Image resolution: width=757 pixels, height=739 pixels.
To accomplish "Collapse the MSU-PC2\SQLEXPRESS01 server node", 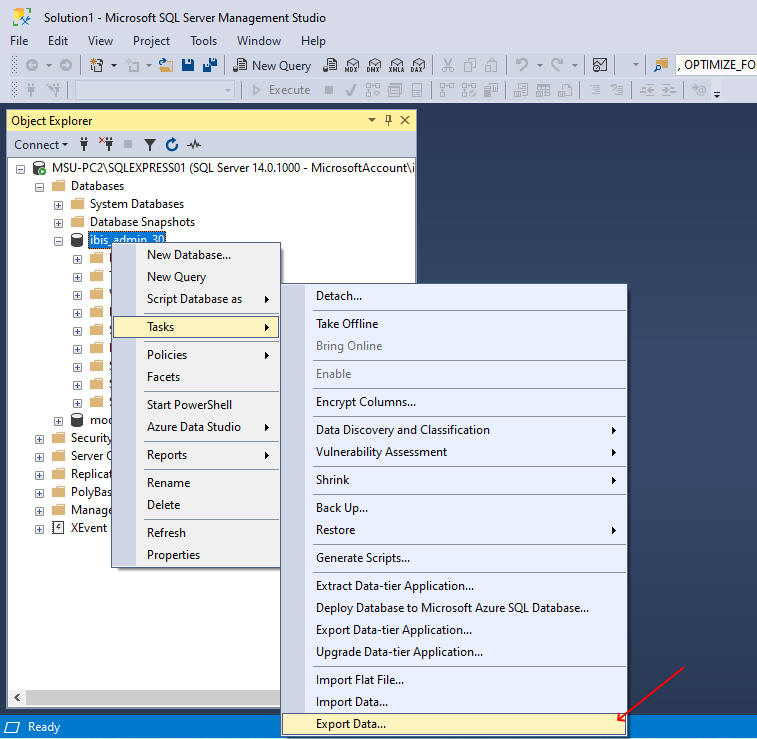I will coord(20,169).
